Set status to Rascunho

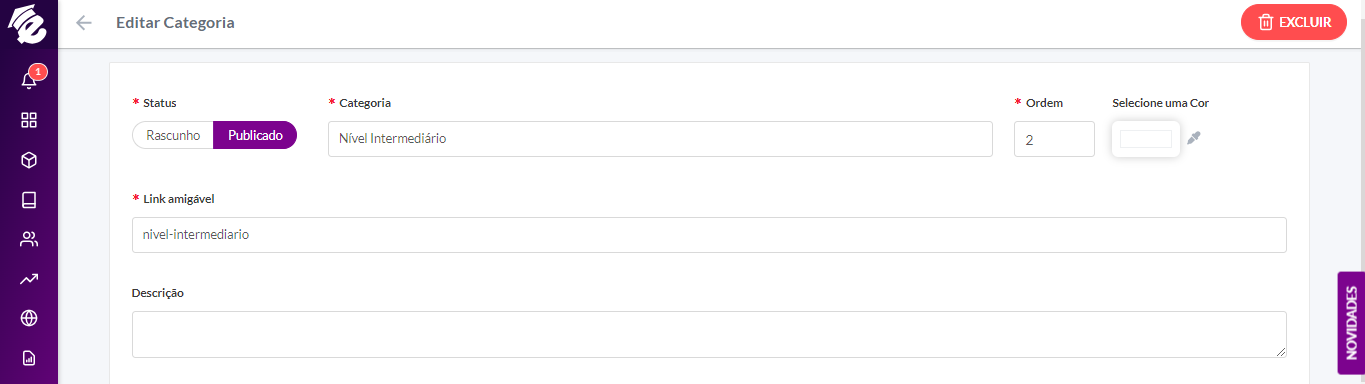click(x=173, y=135)
